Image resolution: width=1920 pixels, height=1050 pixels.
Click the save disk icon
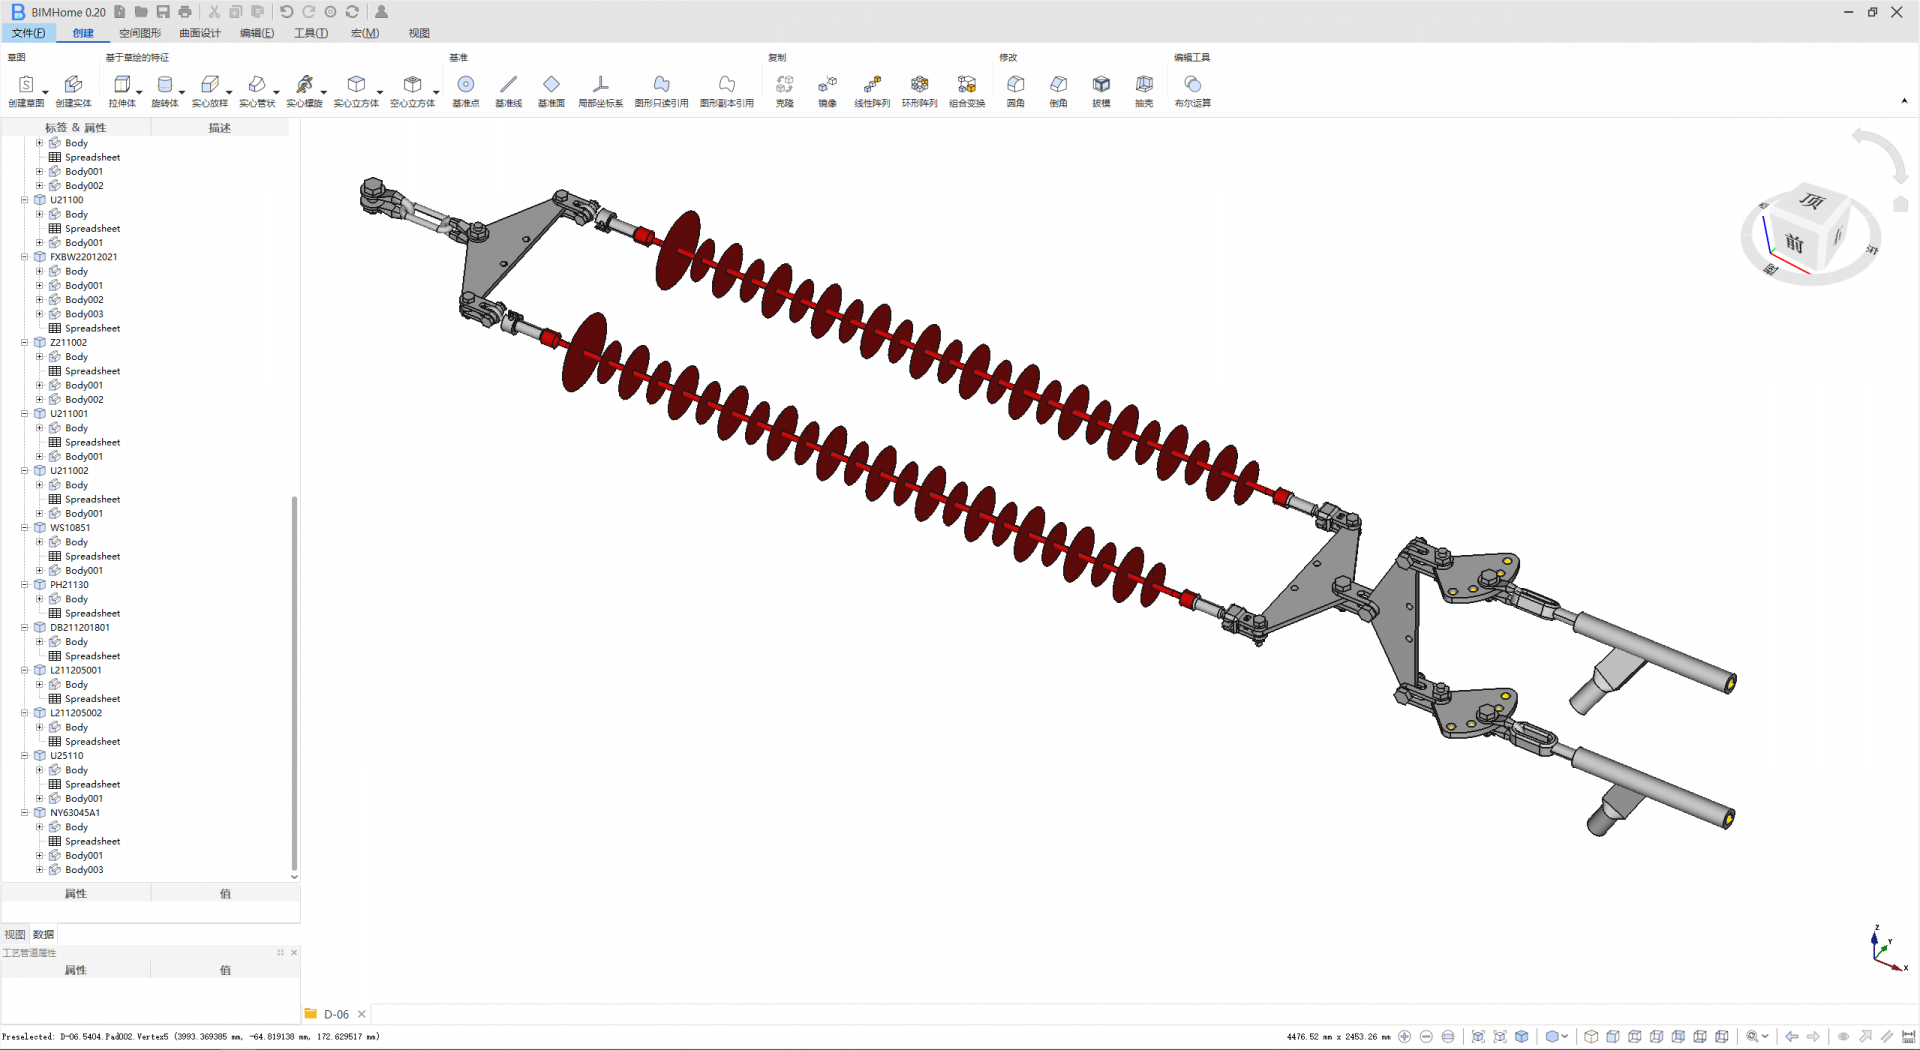[163, 12]
